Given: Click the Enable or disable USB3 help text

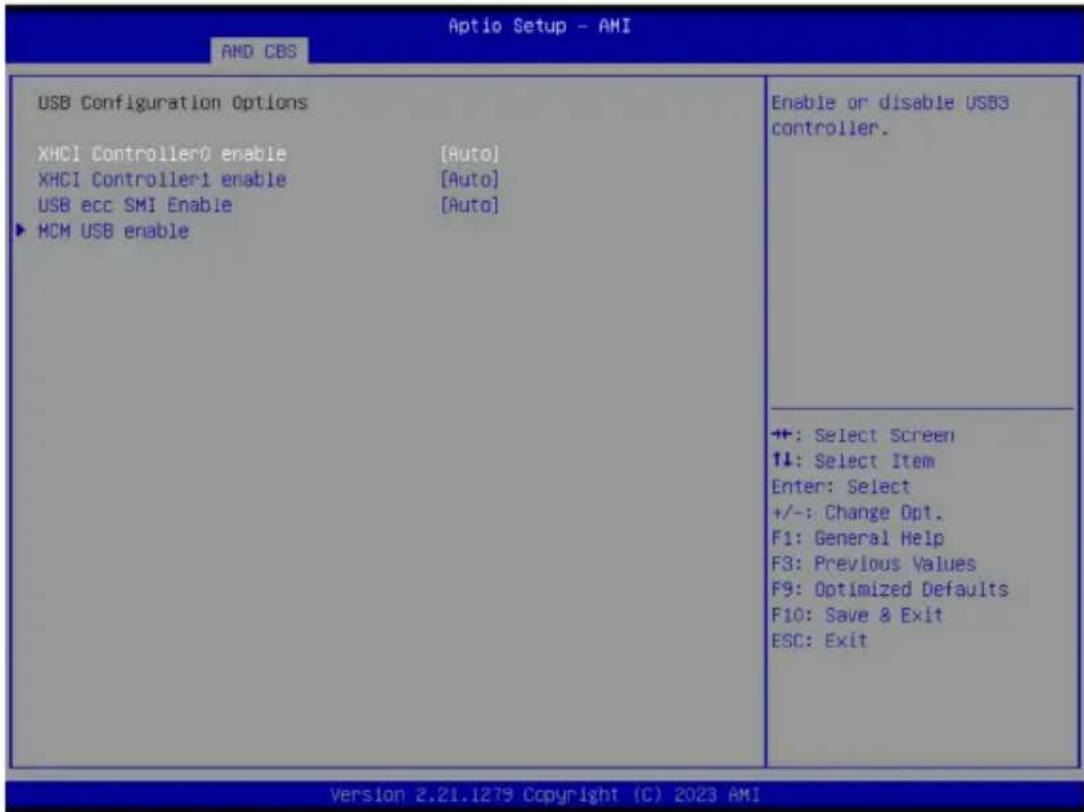Looking at the screenshot, I should tap(890, 115).
